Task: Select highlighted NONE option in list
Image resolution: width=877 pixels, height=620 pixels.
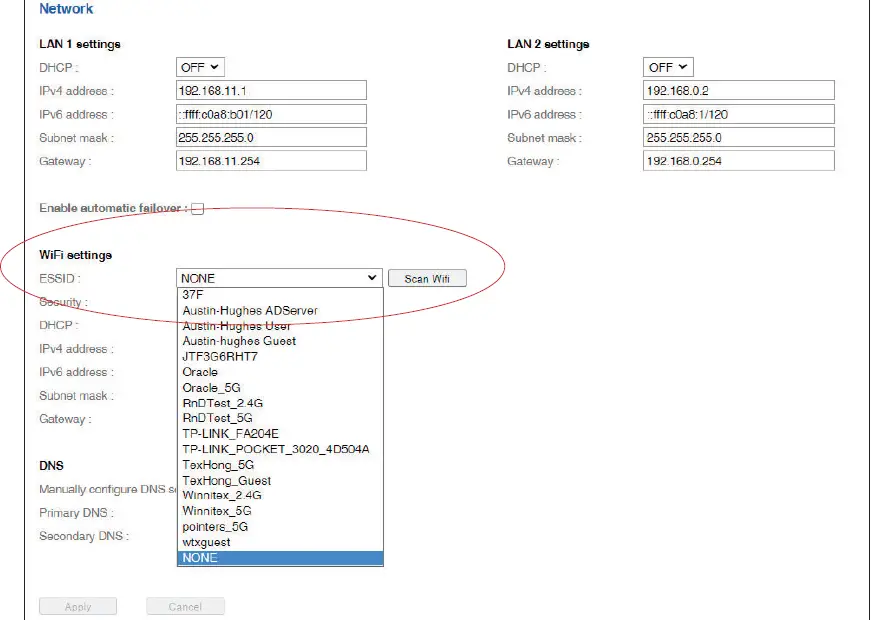Action: click(280, 558)
